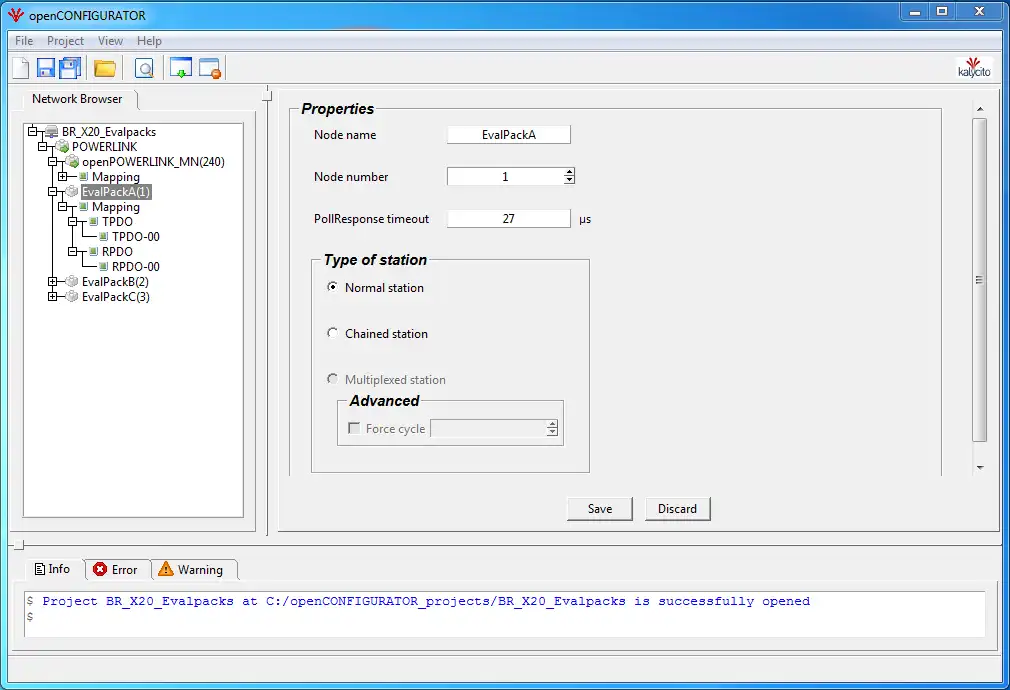Click the Warning tab triangle icon
This screenshot has height=690, width=1010.
pyautogui.click(x=166, y=568)
